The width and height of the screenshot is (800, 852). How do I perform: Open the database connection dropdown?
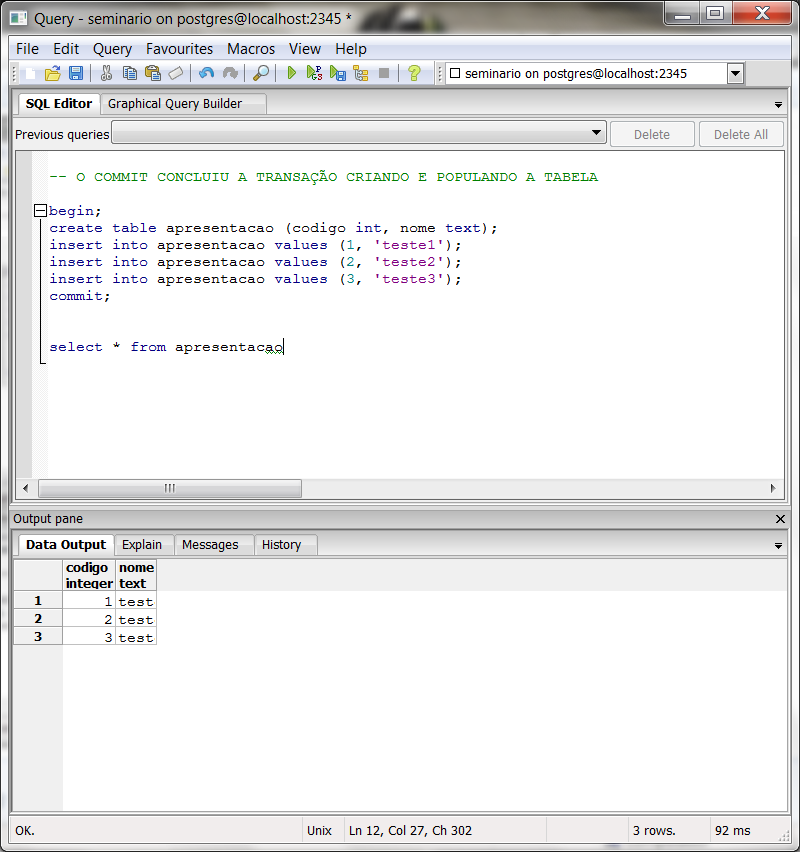tap(735, 73)
